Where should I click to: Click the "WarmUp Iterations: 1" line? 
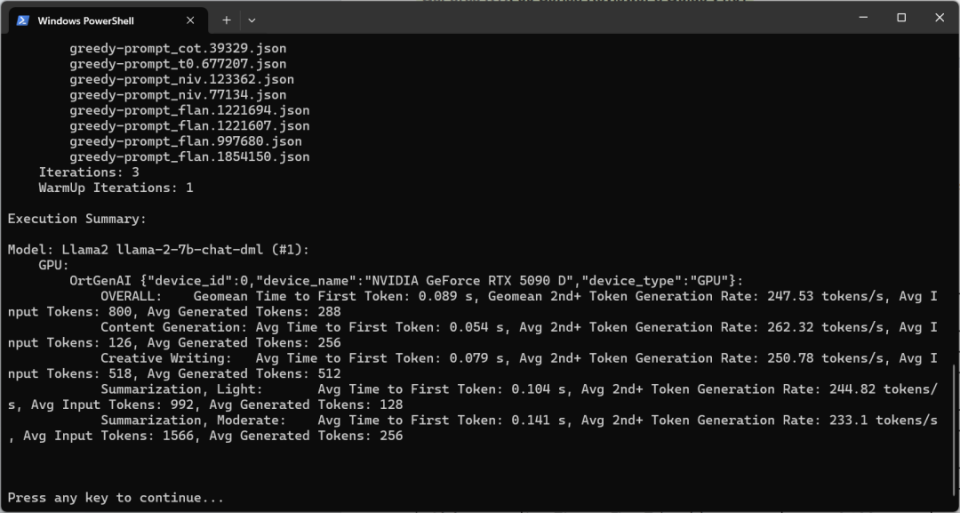(x=115, y=187)
